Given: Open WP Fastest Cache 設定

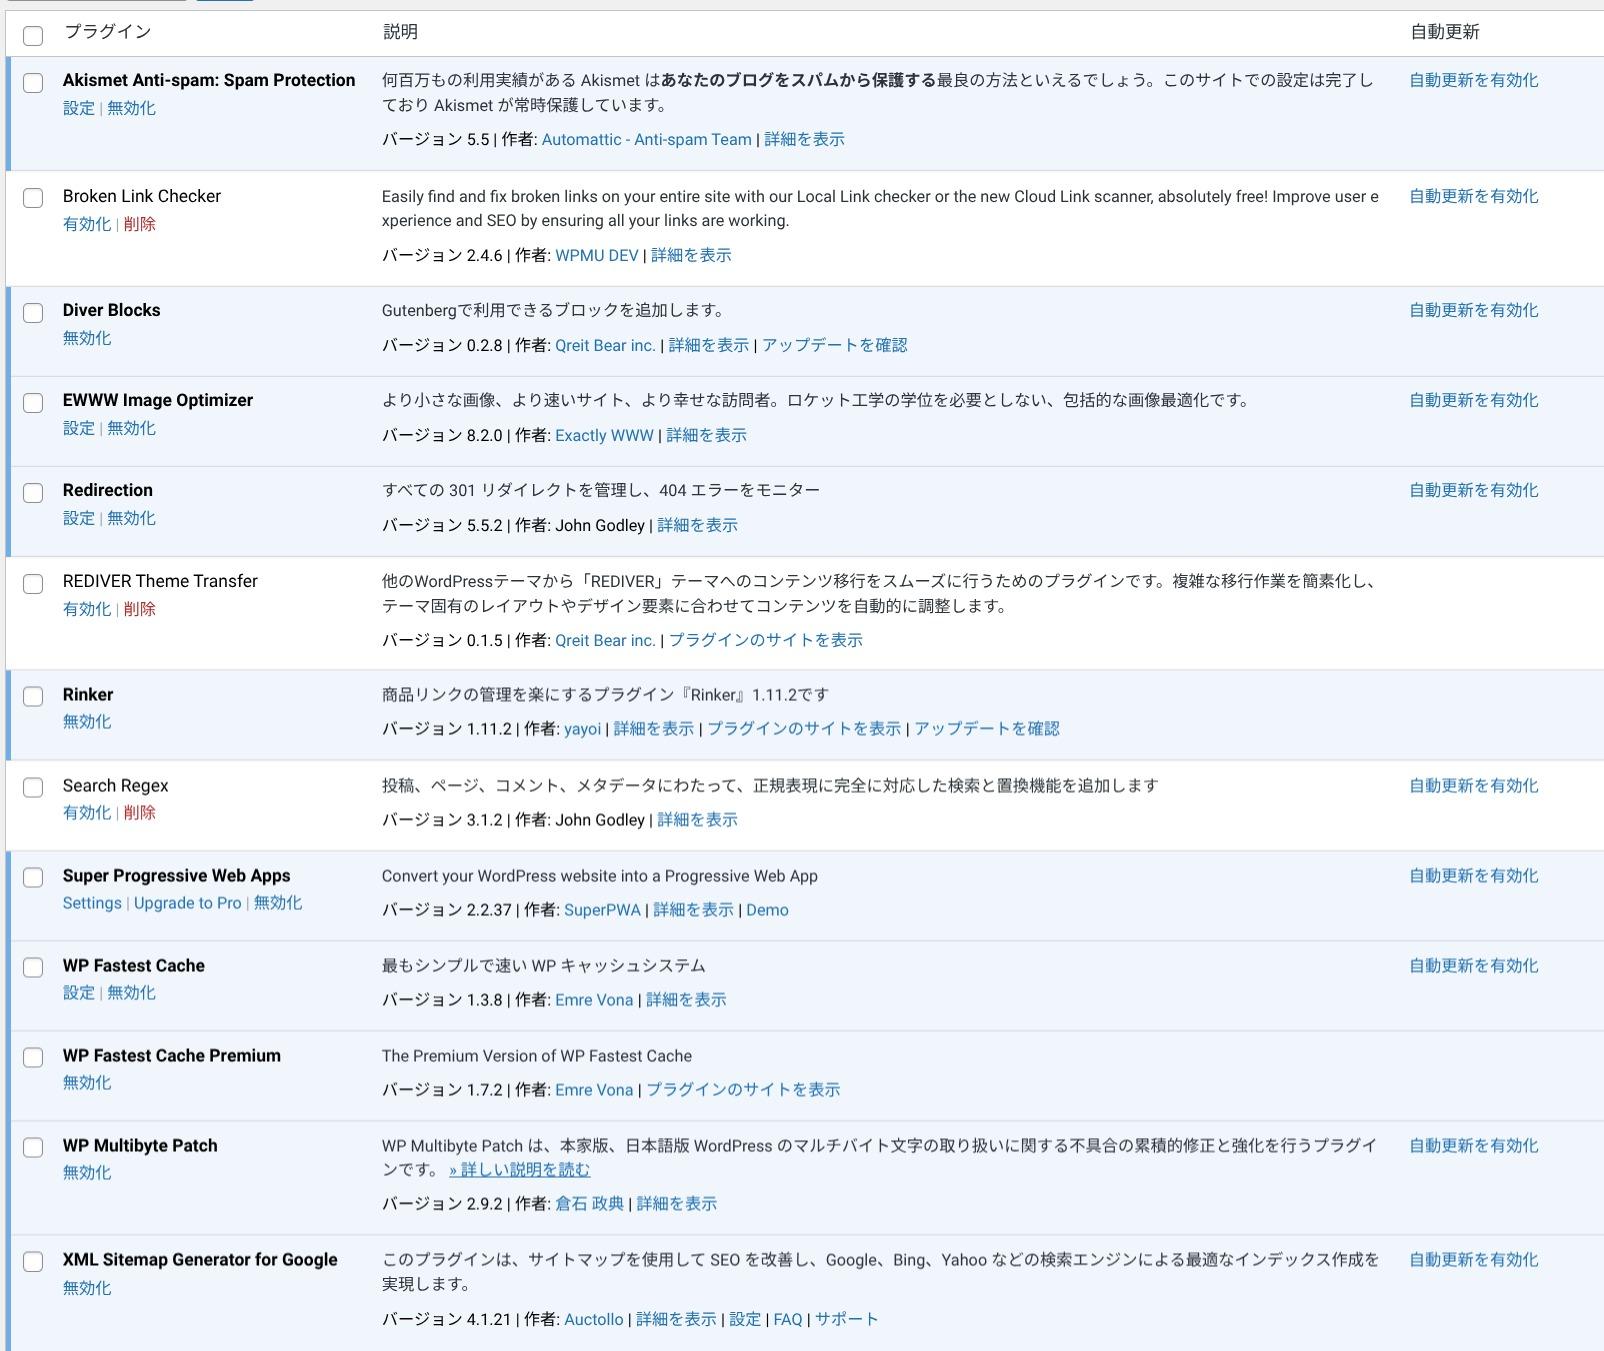Looking at the screenshot, I should click(x=79, y=993).
